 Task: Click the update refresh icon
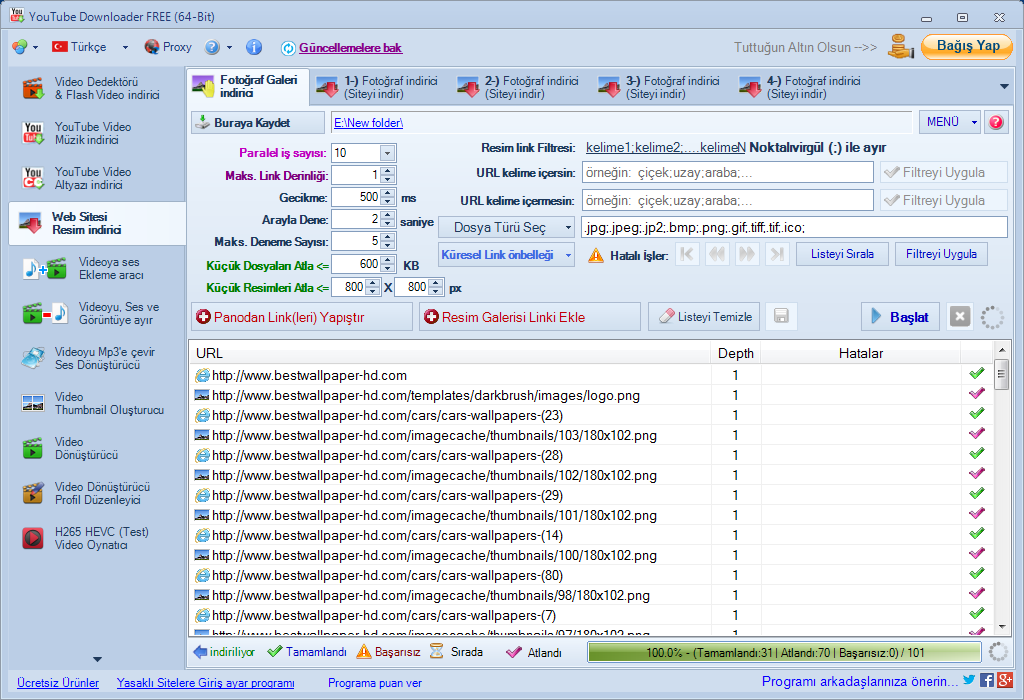tap(288, 48)
